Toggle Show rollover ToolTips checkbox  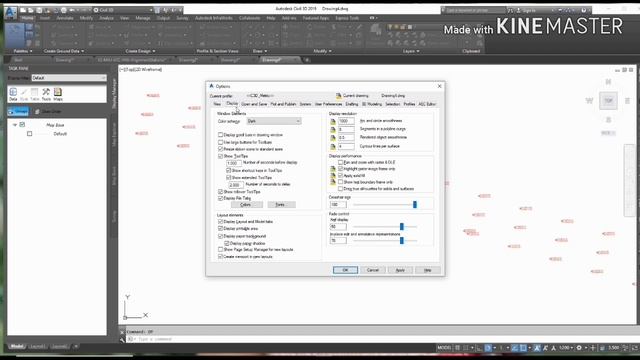coord(220,191)
